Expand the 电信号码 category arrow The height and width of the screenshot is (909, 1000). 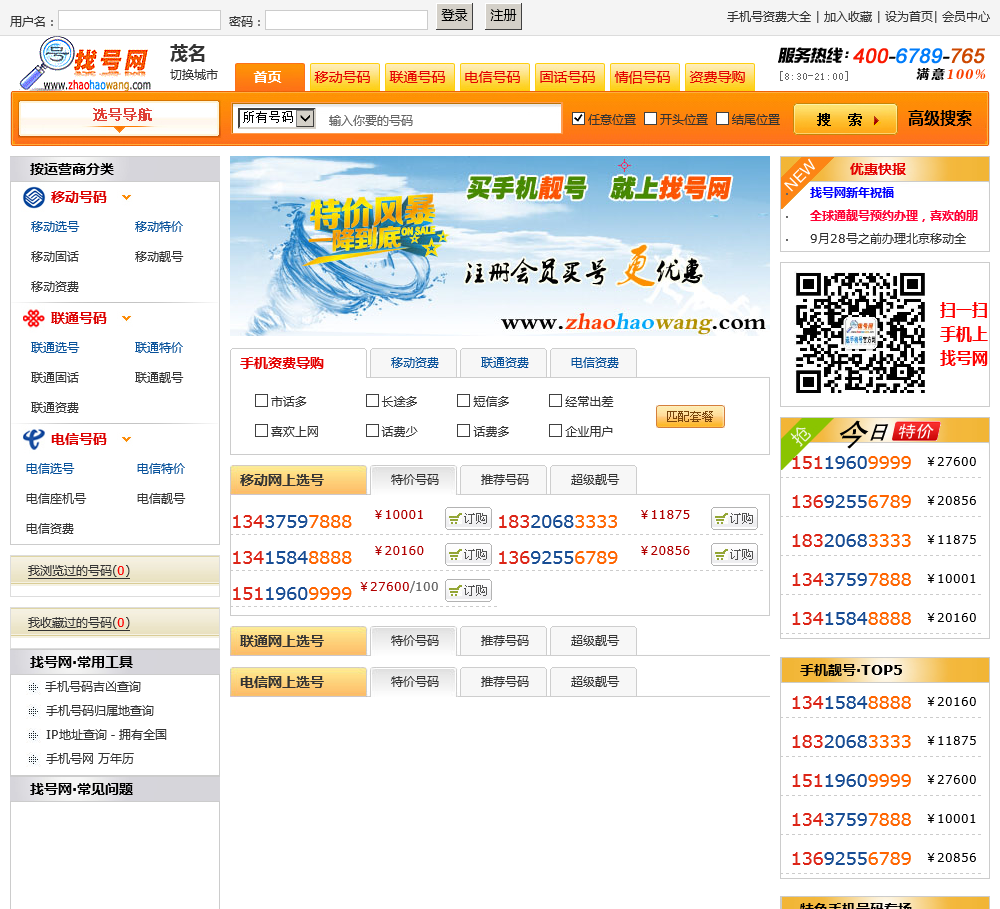pos(126,439)
